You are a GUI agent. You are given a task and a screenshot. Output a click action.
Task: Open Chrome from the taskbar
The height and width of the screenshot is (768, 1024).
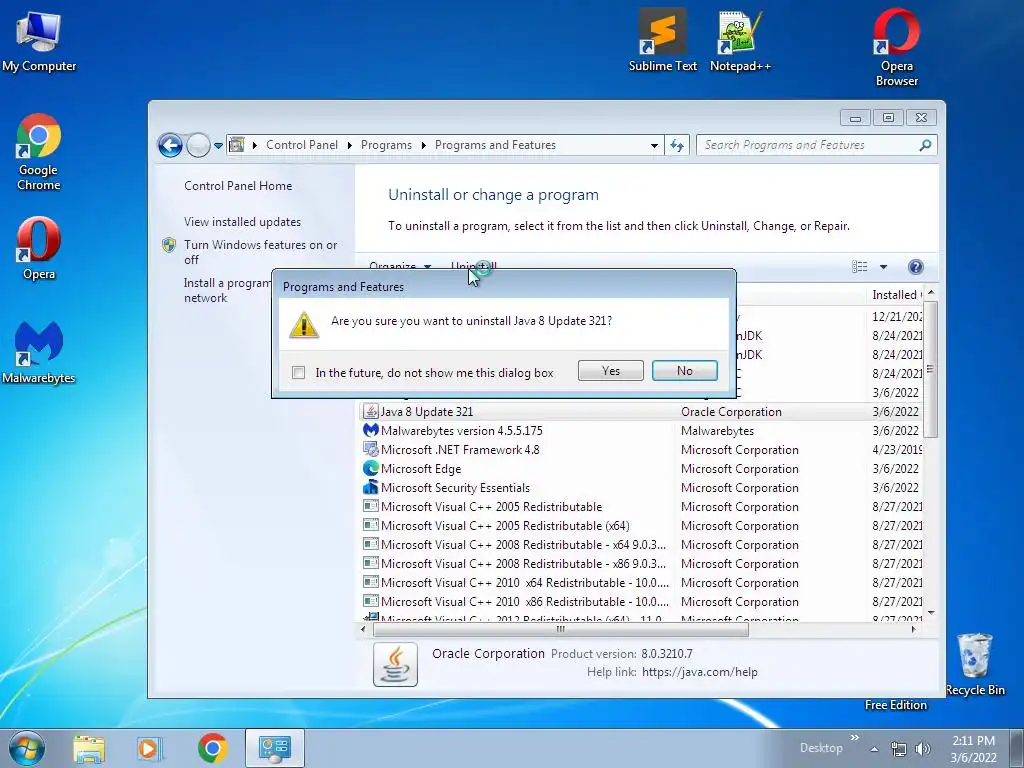(x=212, y=748)
